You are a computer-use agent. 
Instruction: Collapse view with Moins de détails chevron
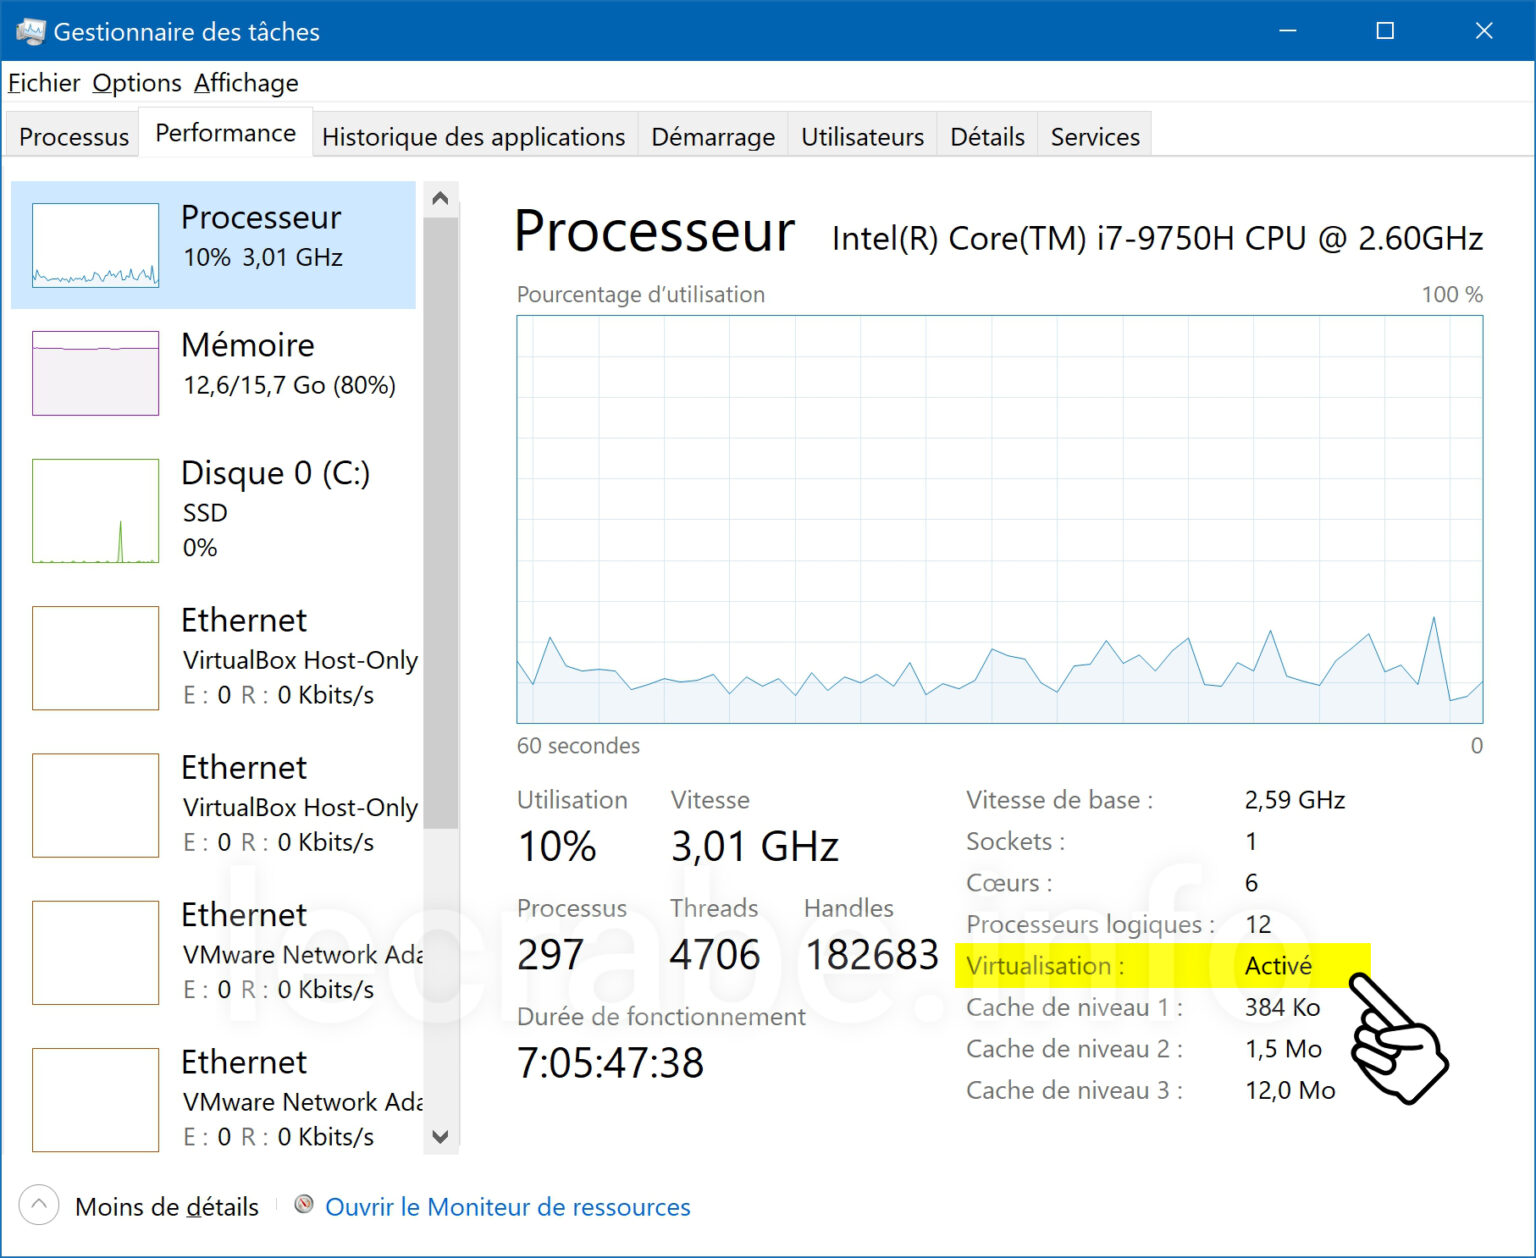[x=39, y=1205]
